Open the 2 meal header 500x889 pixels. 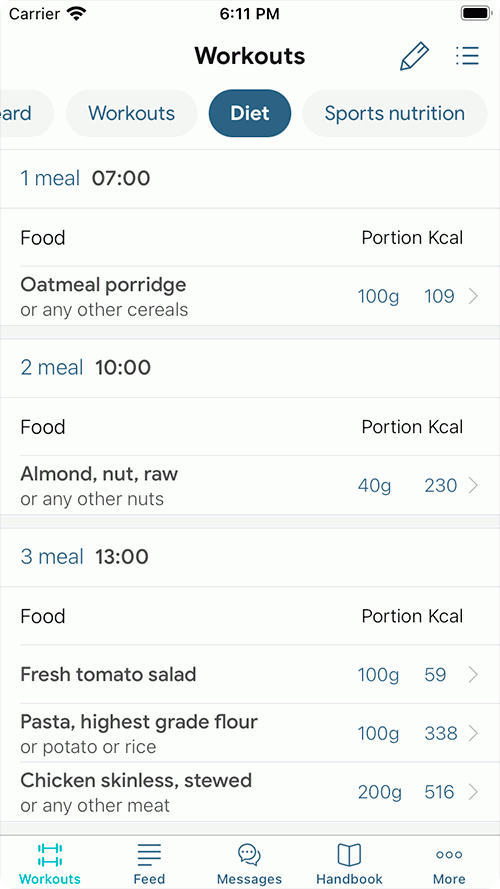(250, 368)
